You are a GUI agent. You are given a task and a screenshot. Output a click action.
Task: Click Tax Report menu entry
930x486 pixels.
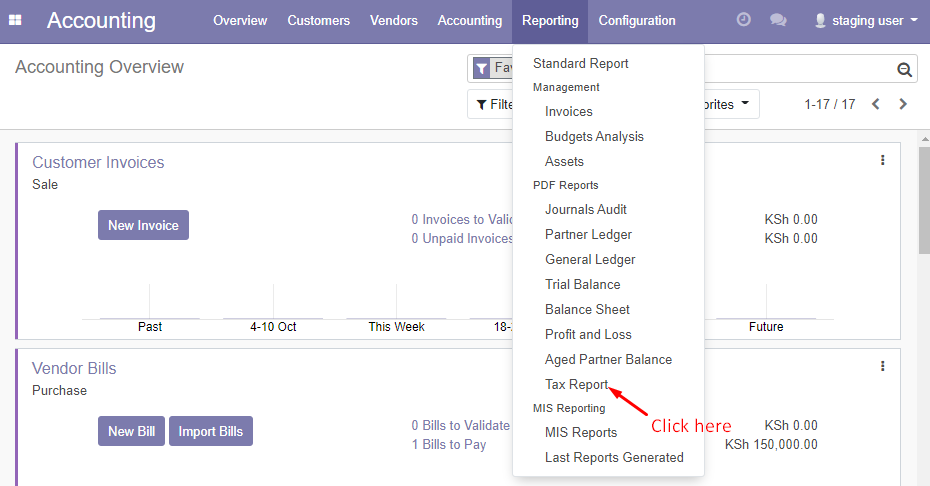tap(577, 385)
